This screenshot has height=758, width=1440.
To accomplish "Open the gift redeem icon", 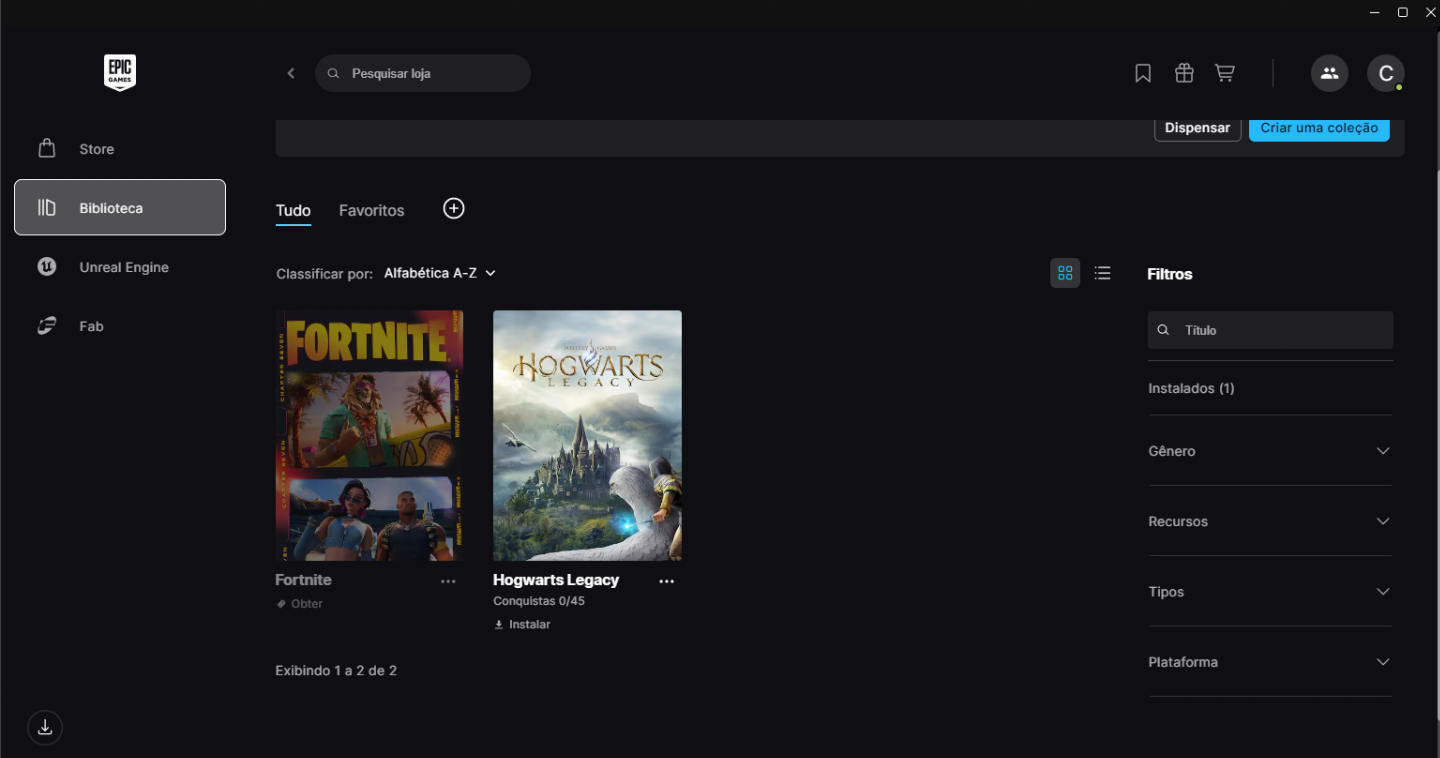I will (x=1184, y=73).
